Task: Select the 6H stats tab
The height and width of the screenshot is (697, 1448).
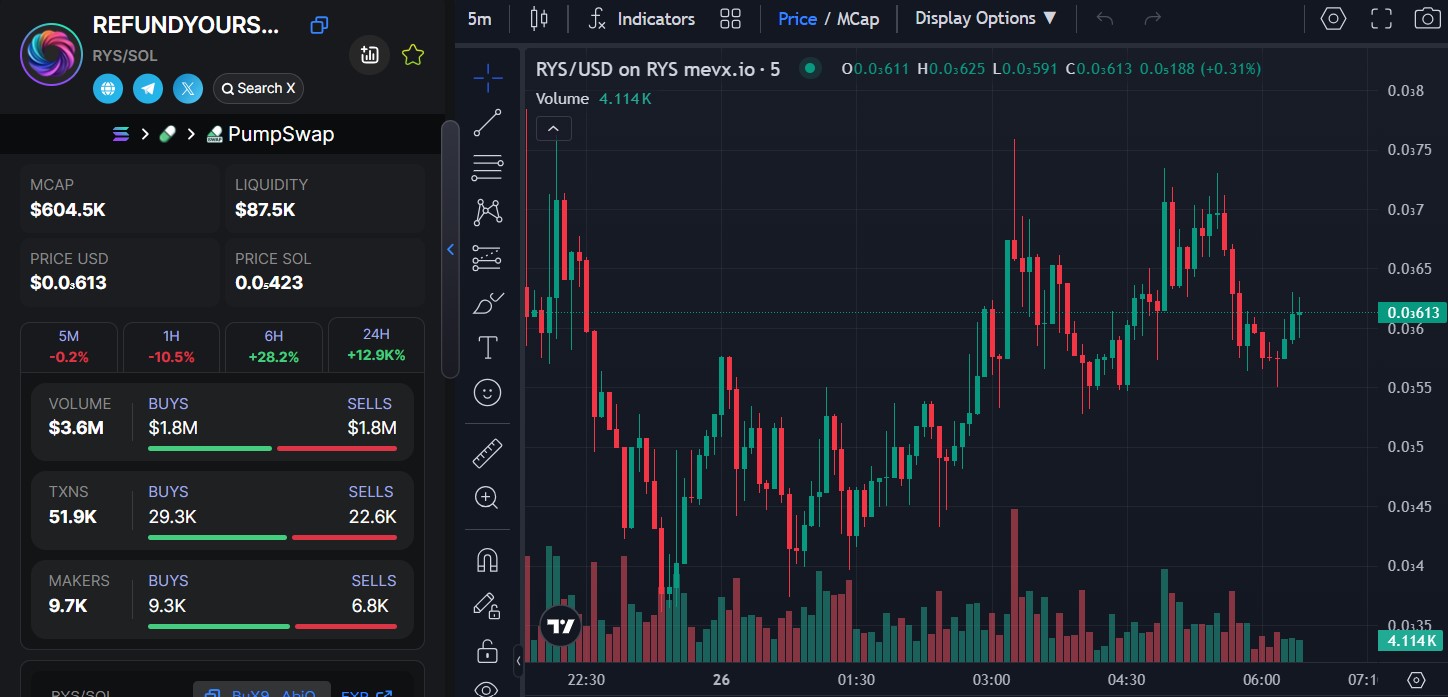Action: (x=273, y=346)
